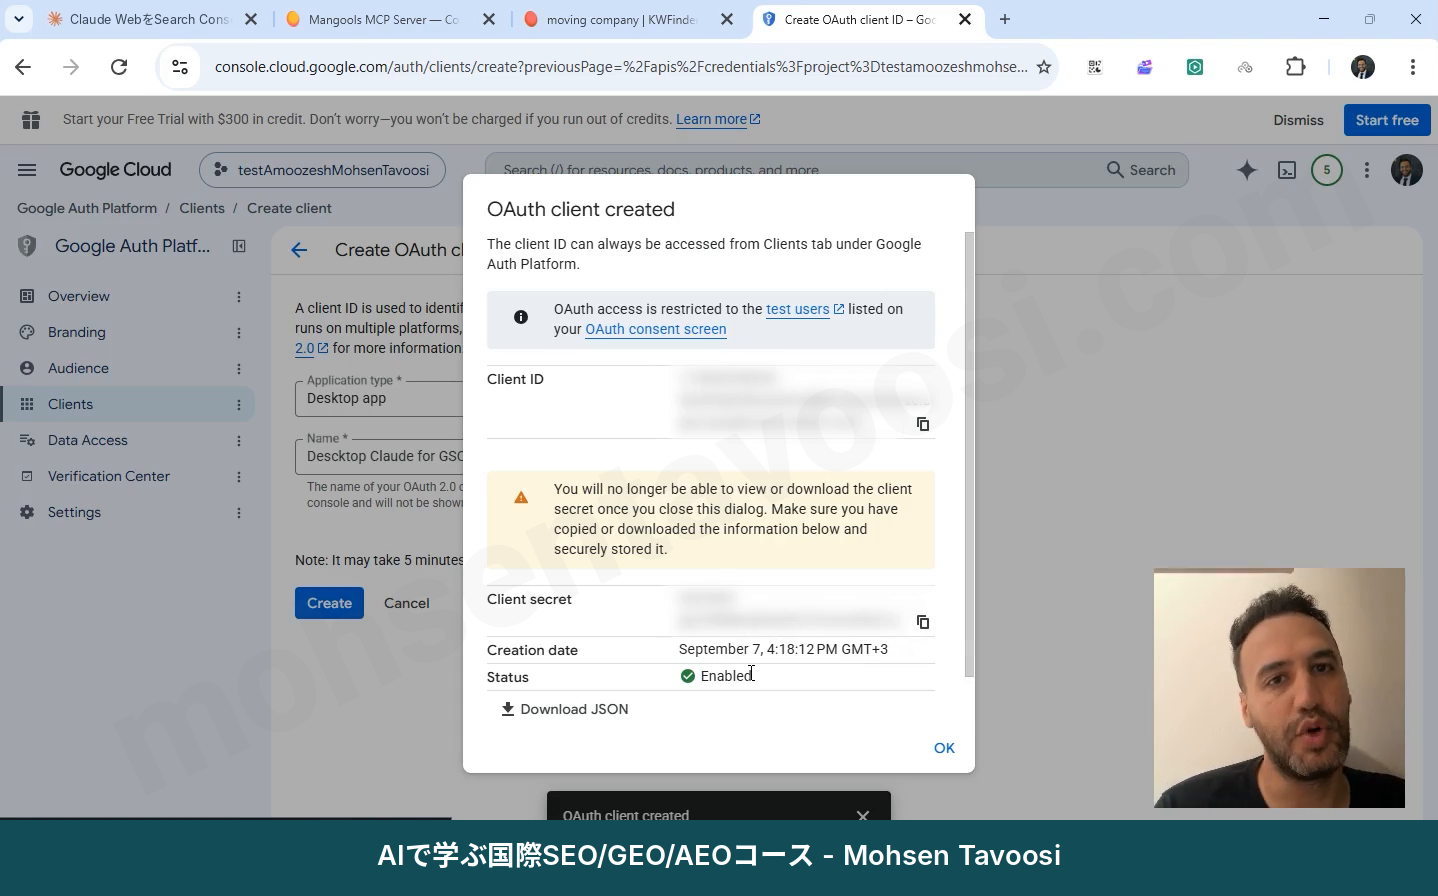
Task: Expand options for the Audience item
Action: click(x=239, y=368)
